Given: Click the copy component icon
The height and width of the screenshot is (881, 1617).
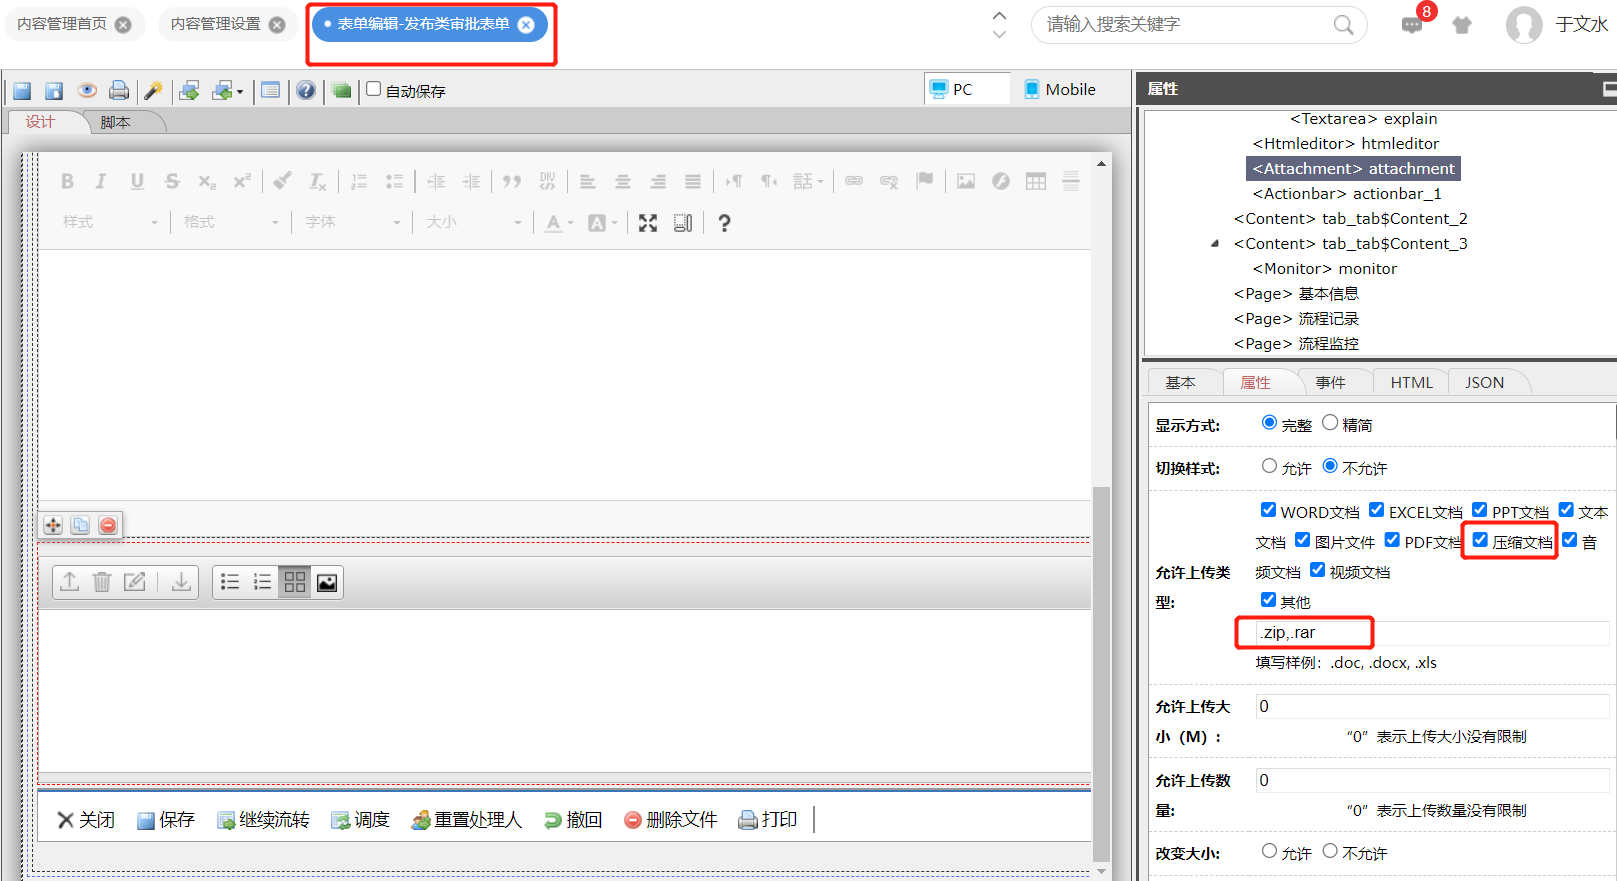Looking at the screenshot, I should pyautogui.click(x=80, y=525).
